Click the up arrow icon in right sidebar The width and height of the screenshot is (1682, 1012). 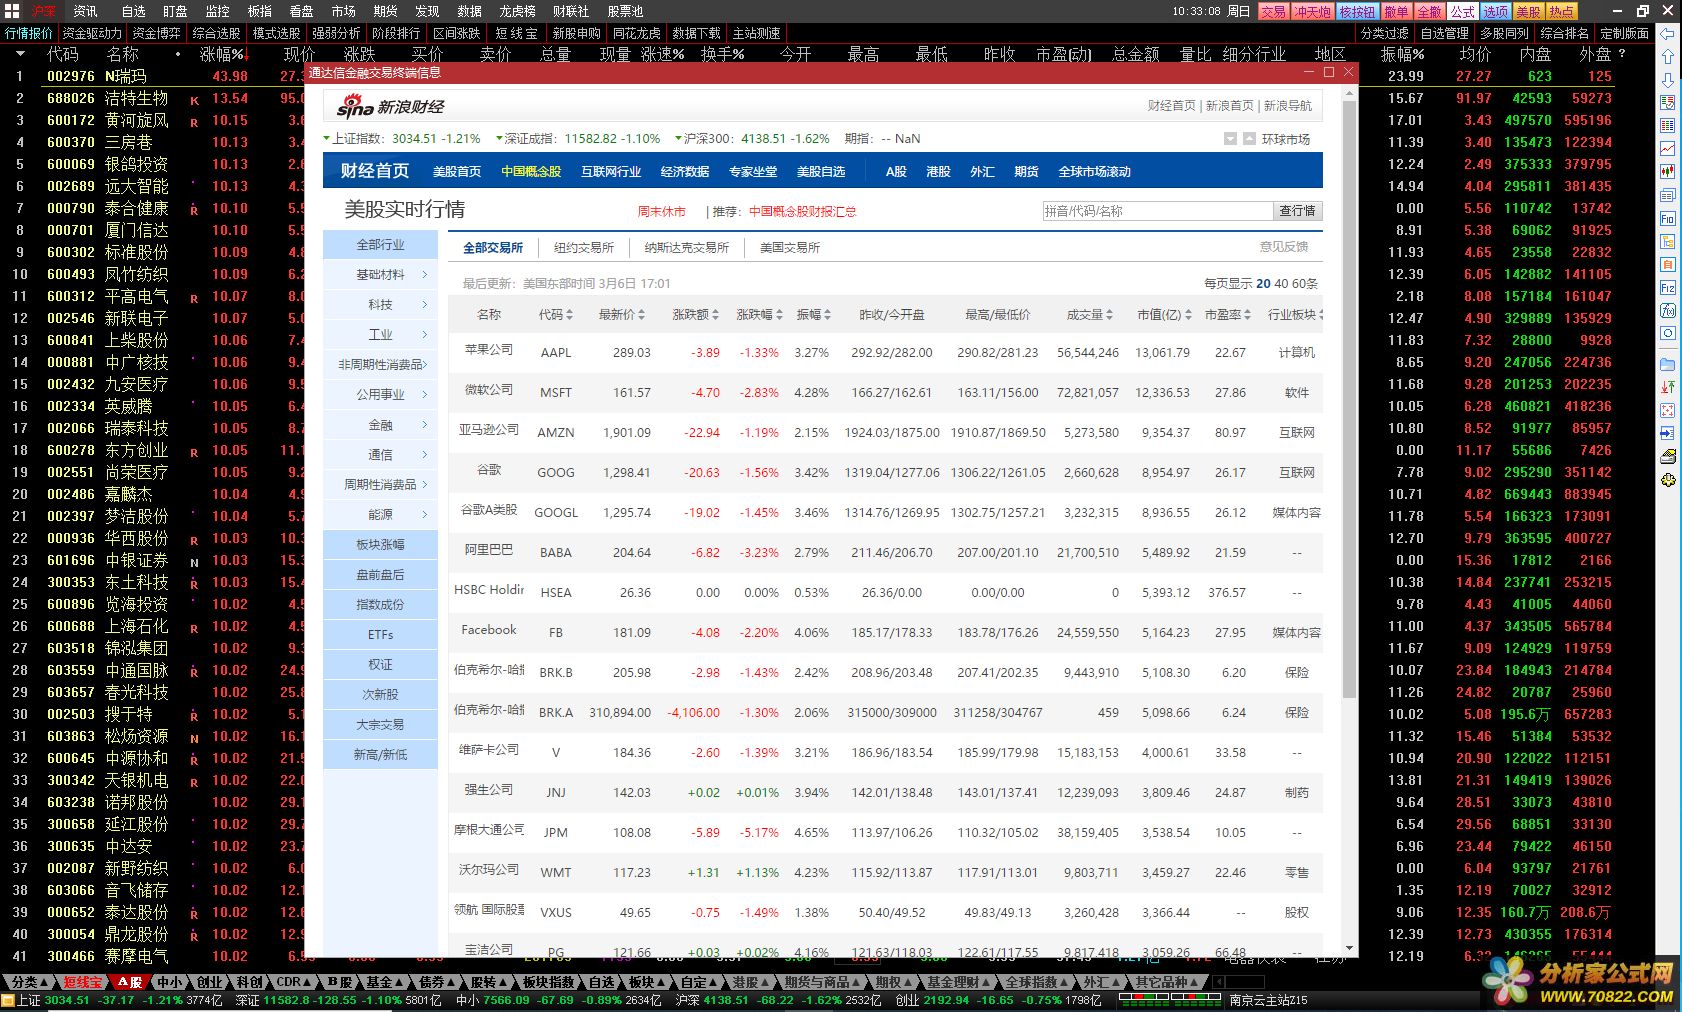[1667, 57]
